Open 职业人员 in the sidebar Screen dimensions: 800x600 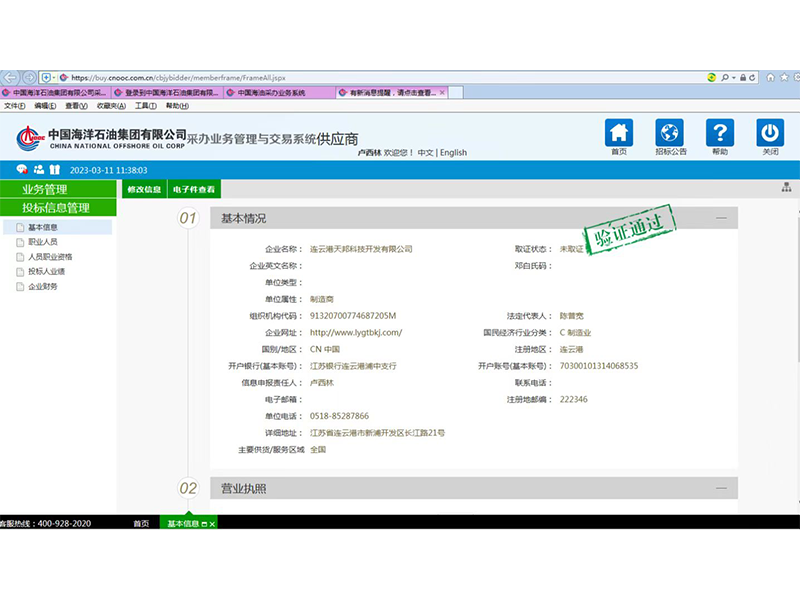[x=42, y=242]
